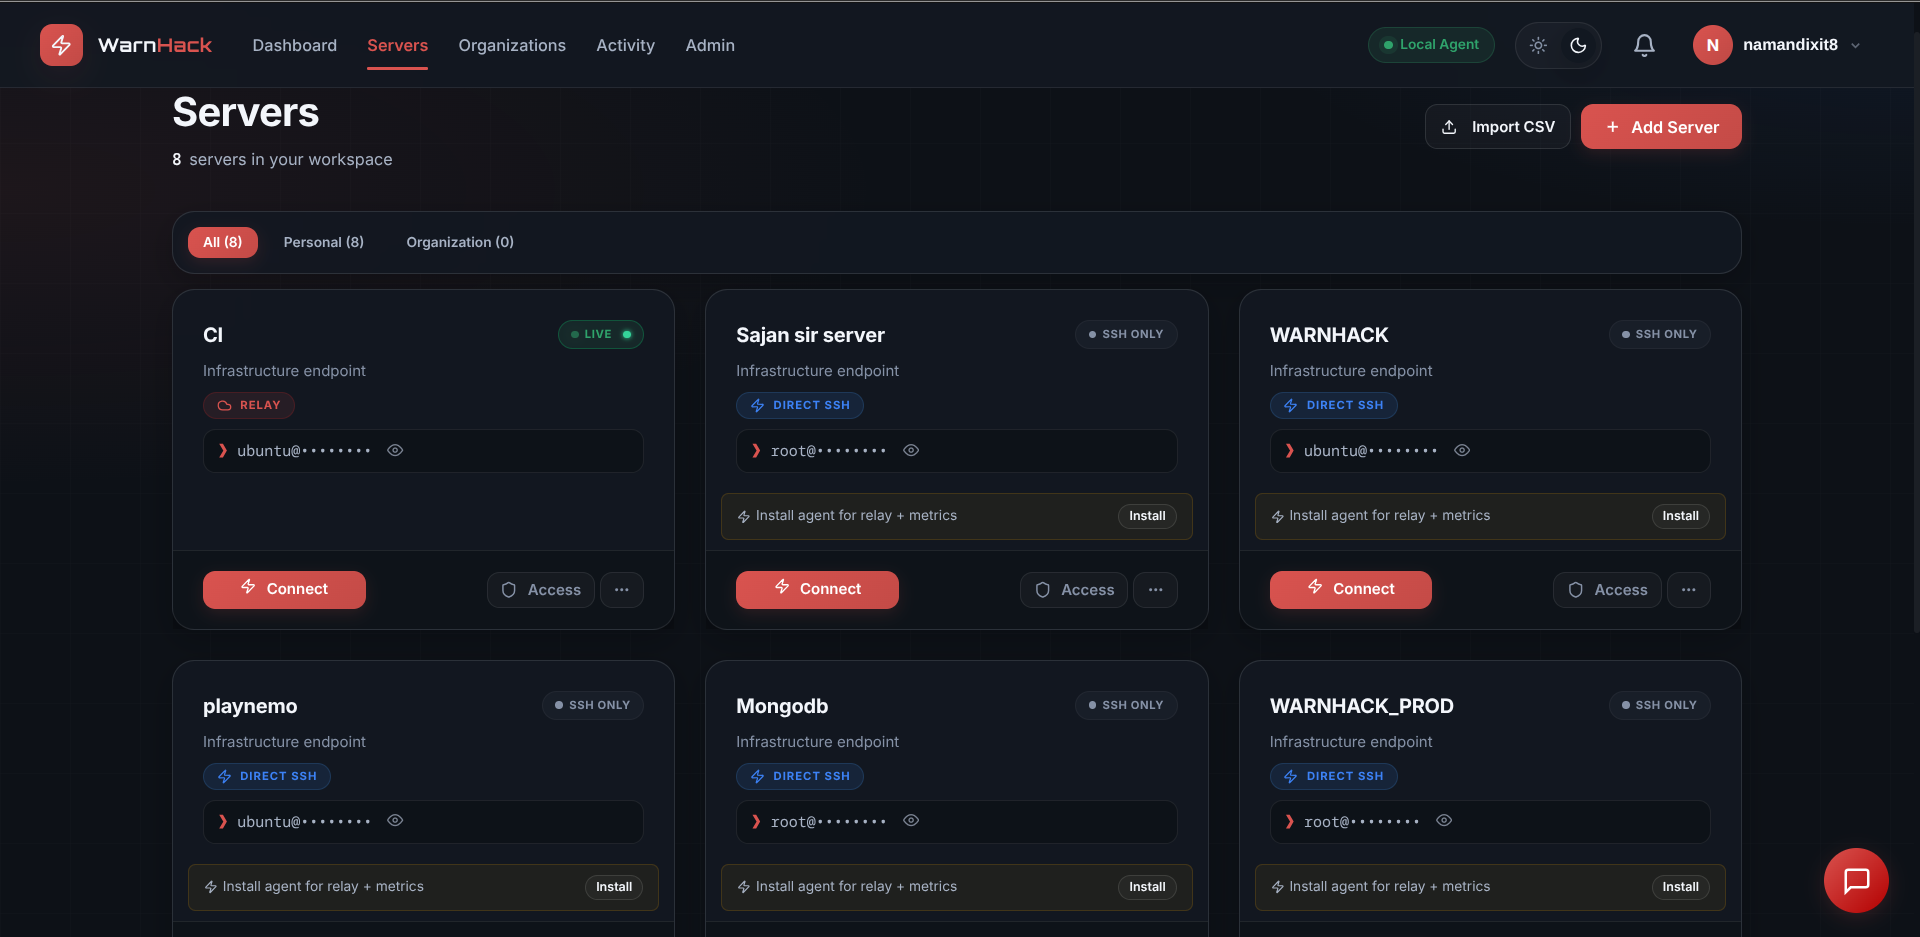
Task: Click the Add Server button
Action: 1661,127
